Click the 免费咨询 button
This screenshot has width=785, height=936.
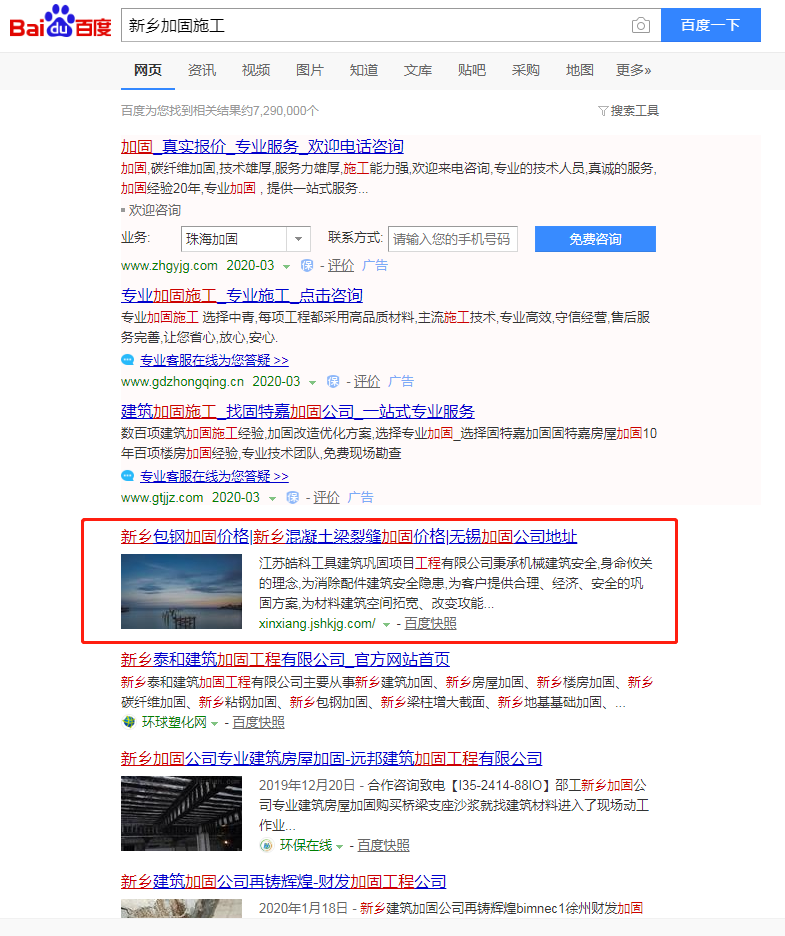(595, 239)
